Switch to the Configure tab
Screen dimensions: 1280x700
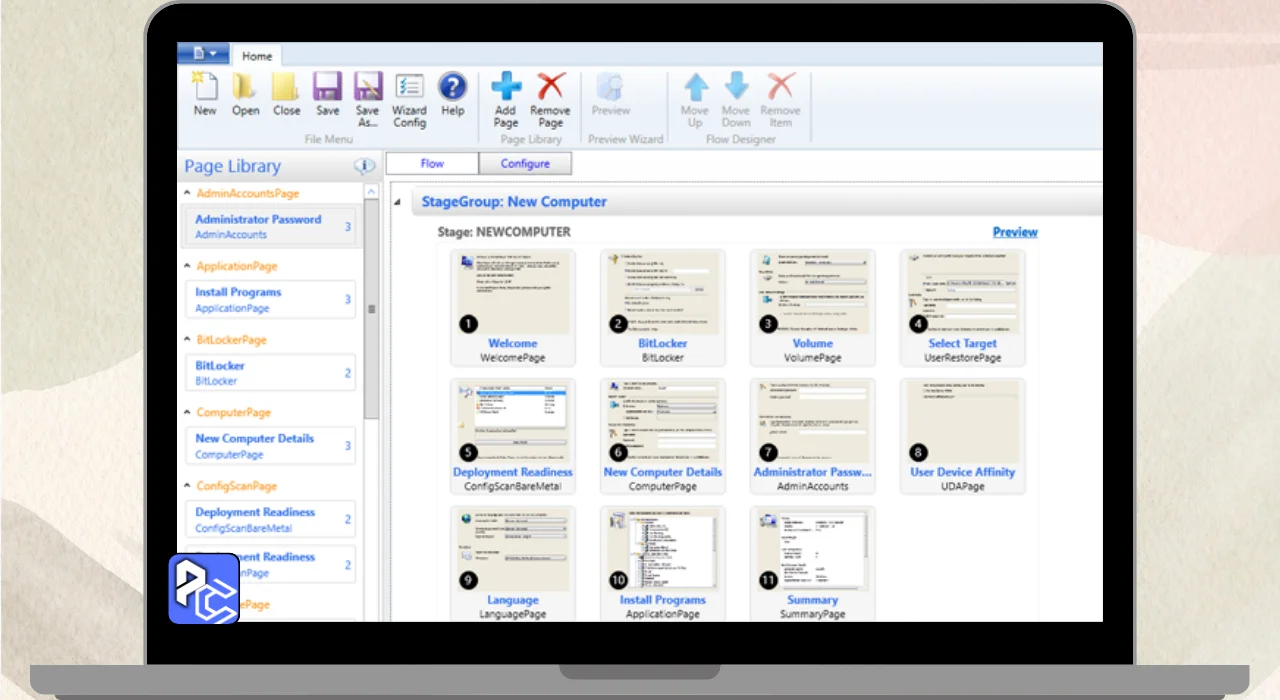click(x=525, y=164)
